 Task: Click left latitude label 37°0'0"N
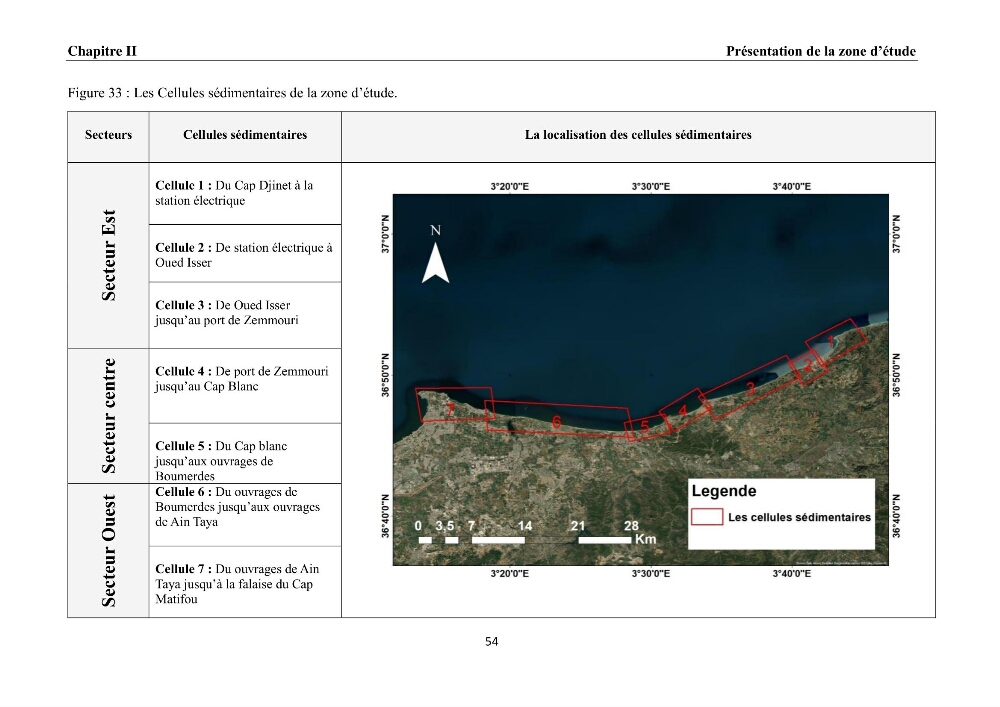click(x=385, y=234)
